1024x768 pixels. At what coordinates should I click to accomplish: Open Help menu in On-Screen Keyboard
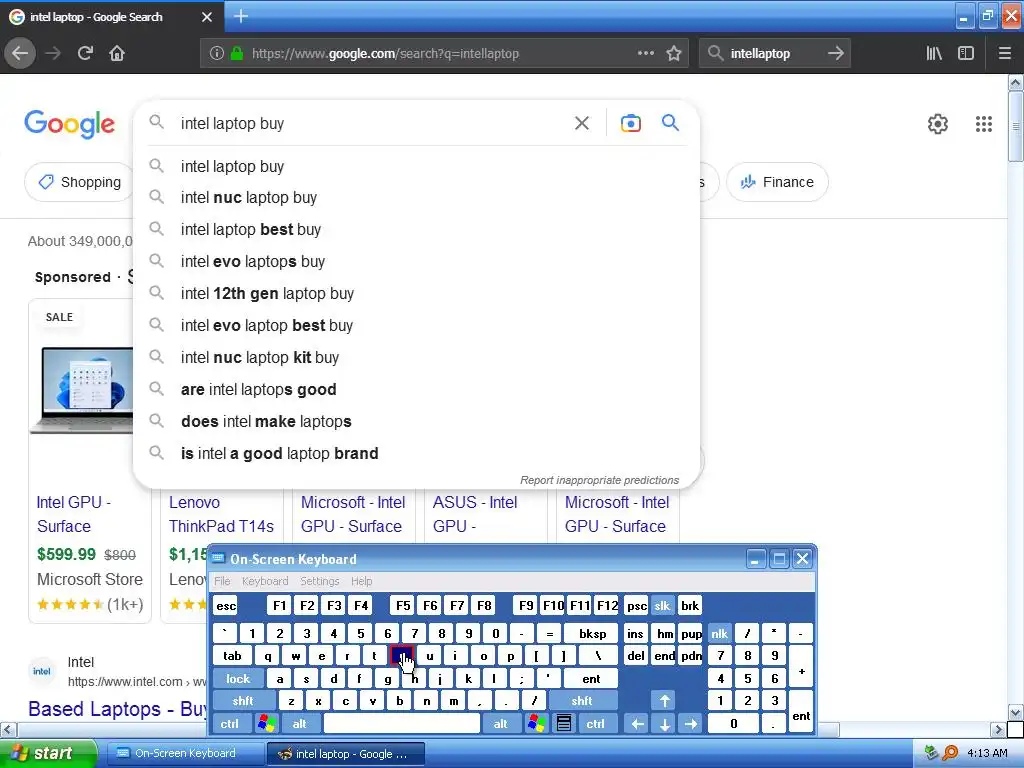(361, 581)
